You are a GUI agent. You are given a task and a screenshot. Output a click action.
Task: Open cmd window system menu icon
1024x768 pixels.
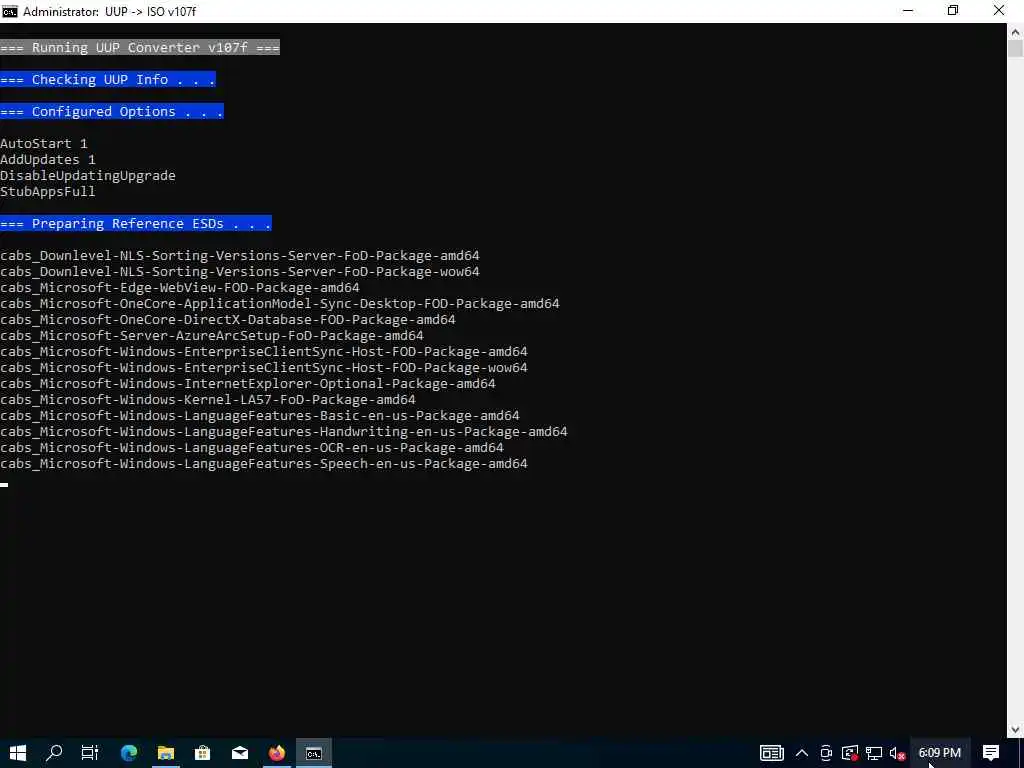pyautogui.click(x=10, y=11)
